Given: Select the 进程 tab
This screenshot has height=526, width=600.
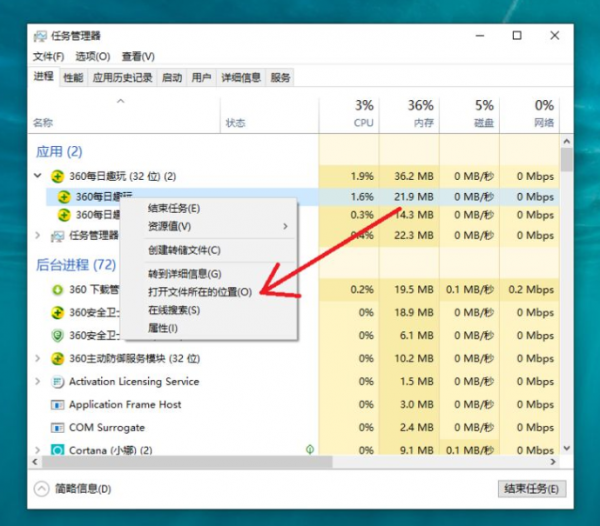Looking at the screenshot, I should [43, 77].
